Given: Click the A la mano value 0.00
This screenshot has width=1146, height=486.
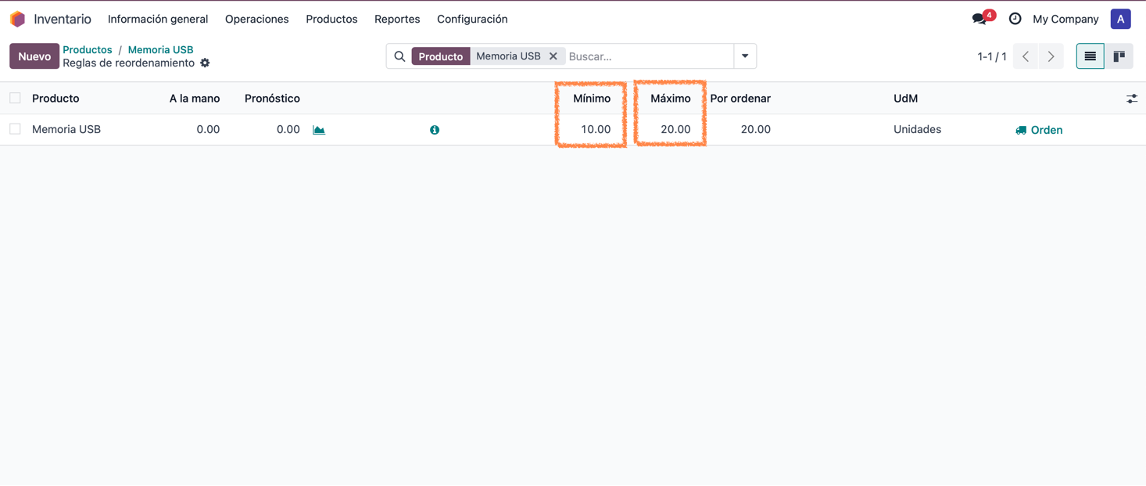Looking at the screenshot, I should pos(208,129).
